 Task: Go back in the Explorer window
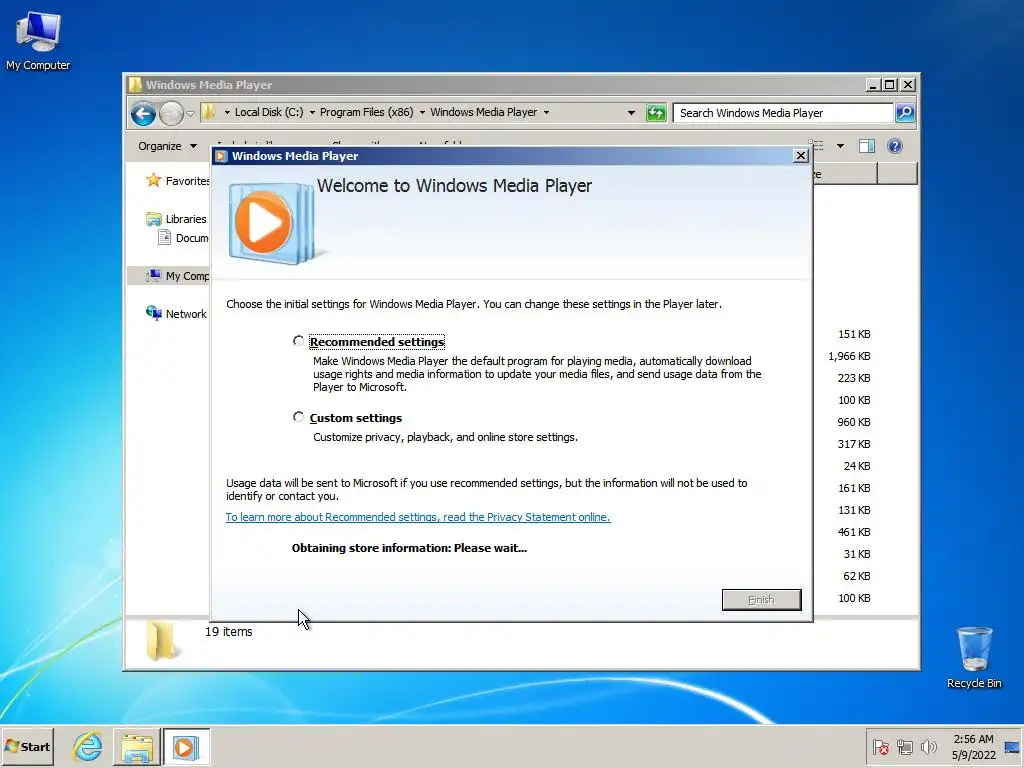coord(143,113)
